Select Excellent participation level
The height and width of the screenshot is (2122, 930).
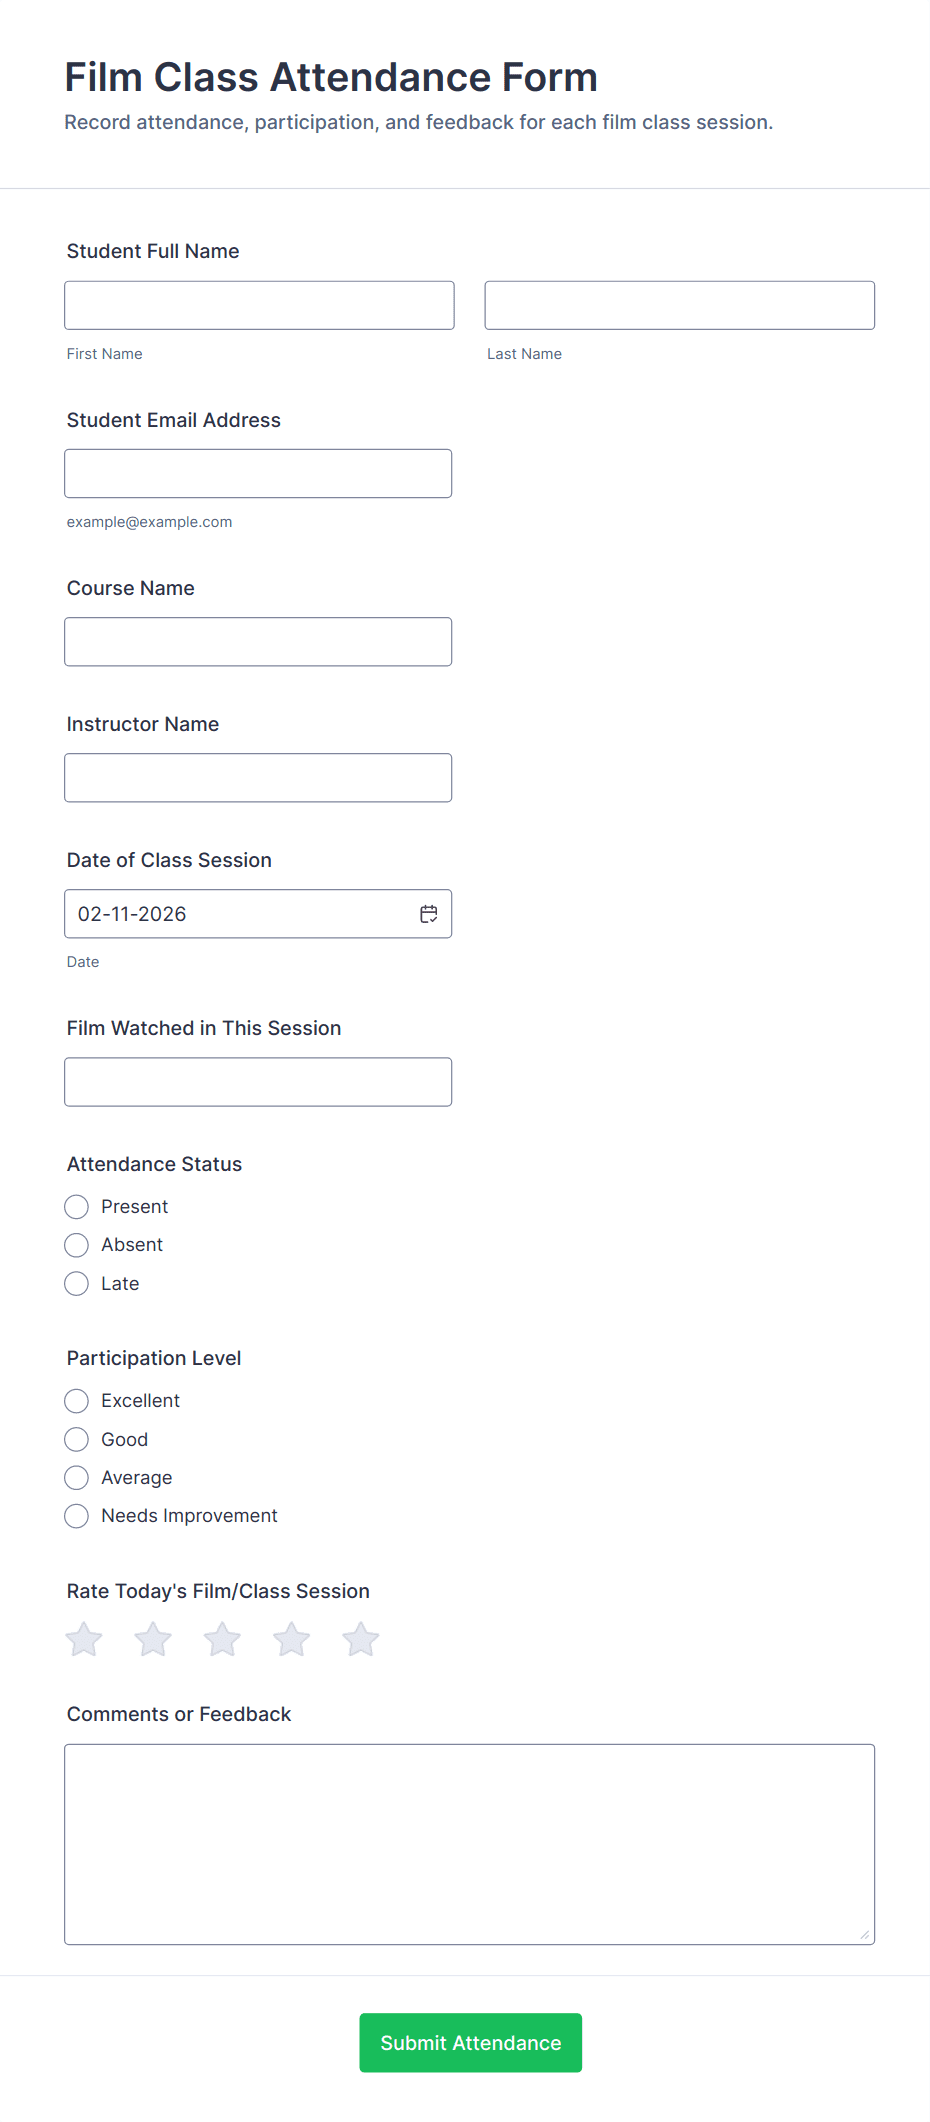pos(77,1401)
